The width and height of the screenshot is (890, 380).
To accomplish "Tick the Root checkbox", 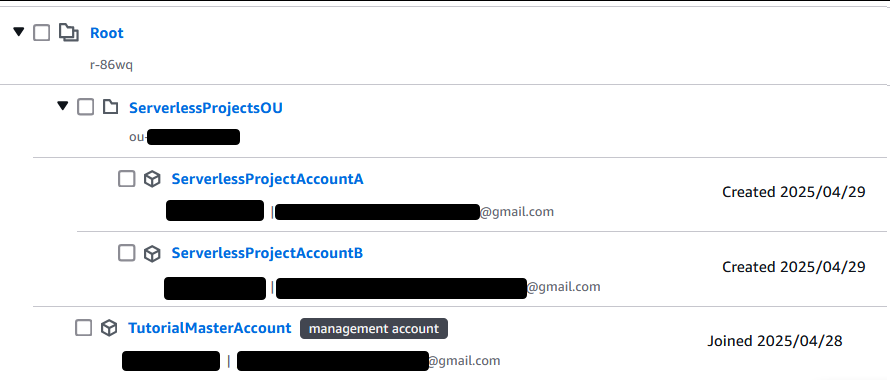I will click(41, 33).
